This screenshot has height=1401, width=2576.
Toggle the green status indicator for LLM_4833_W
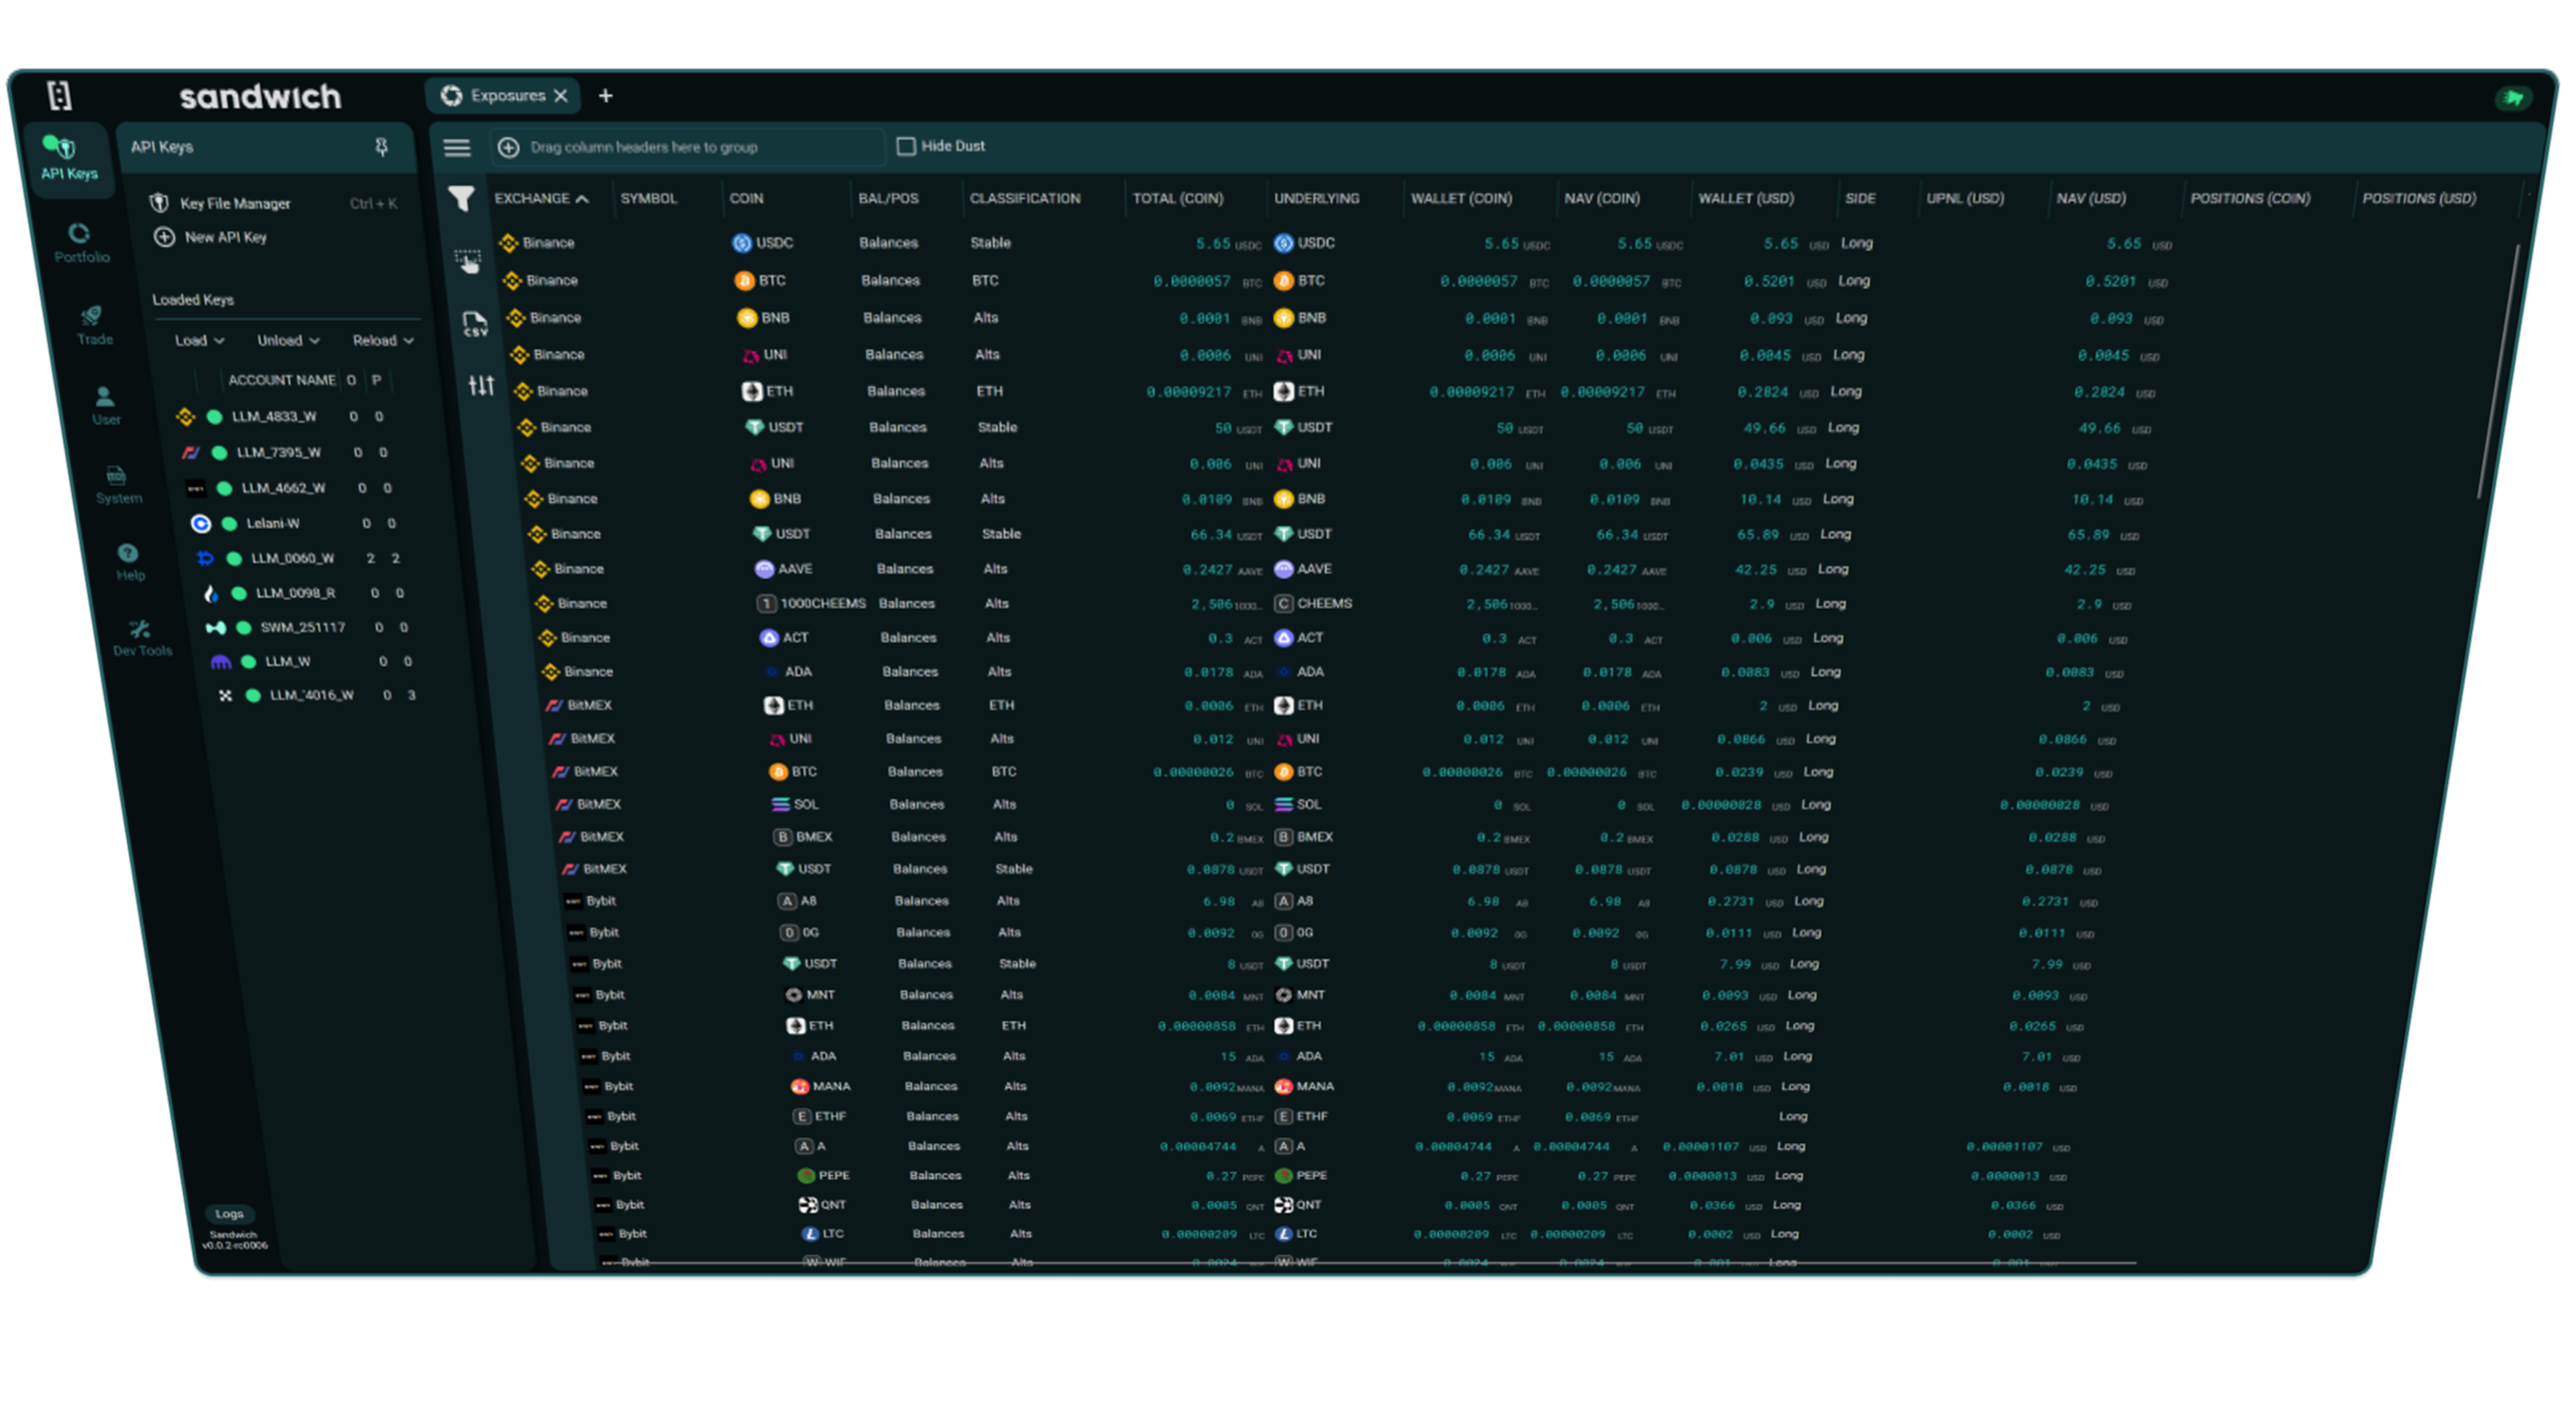216,417
